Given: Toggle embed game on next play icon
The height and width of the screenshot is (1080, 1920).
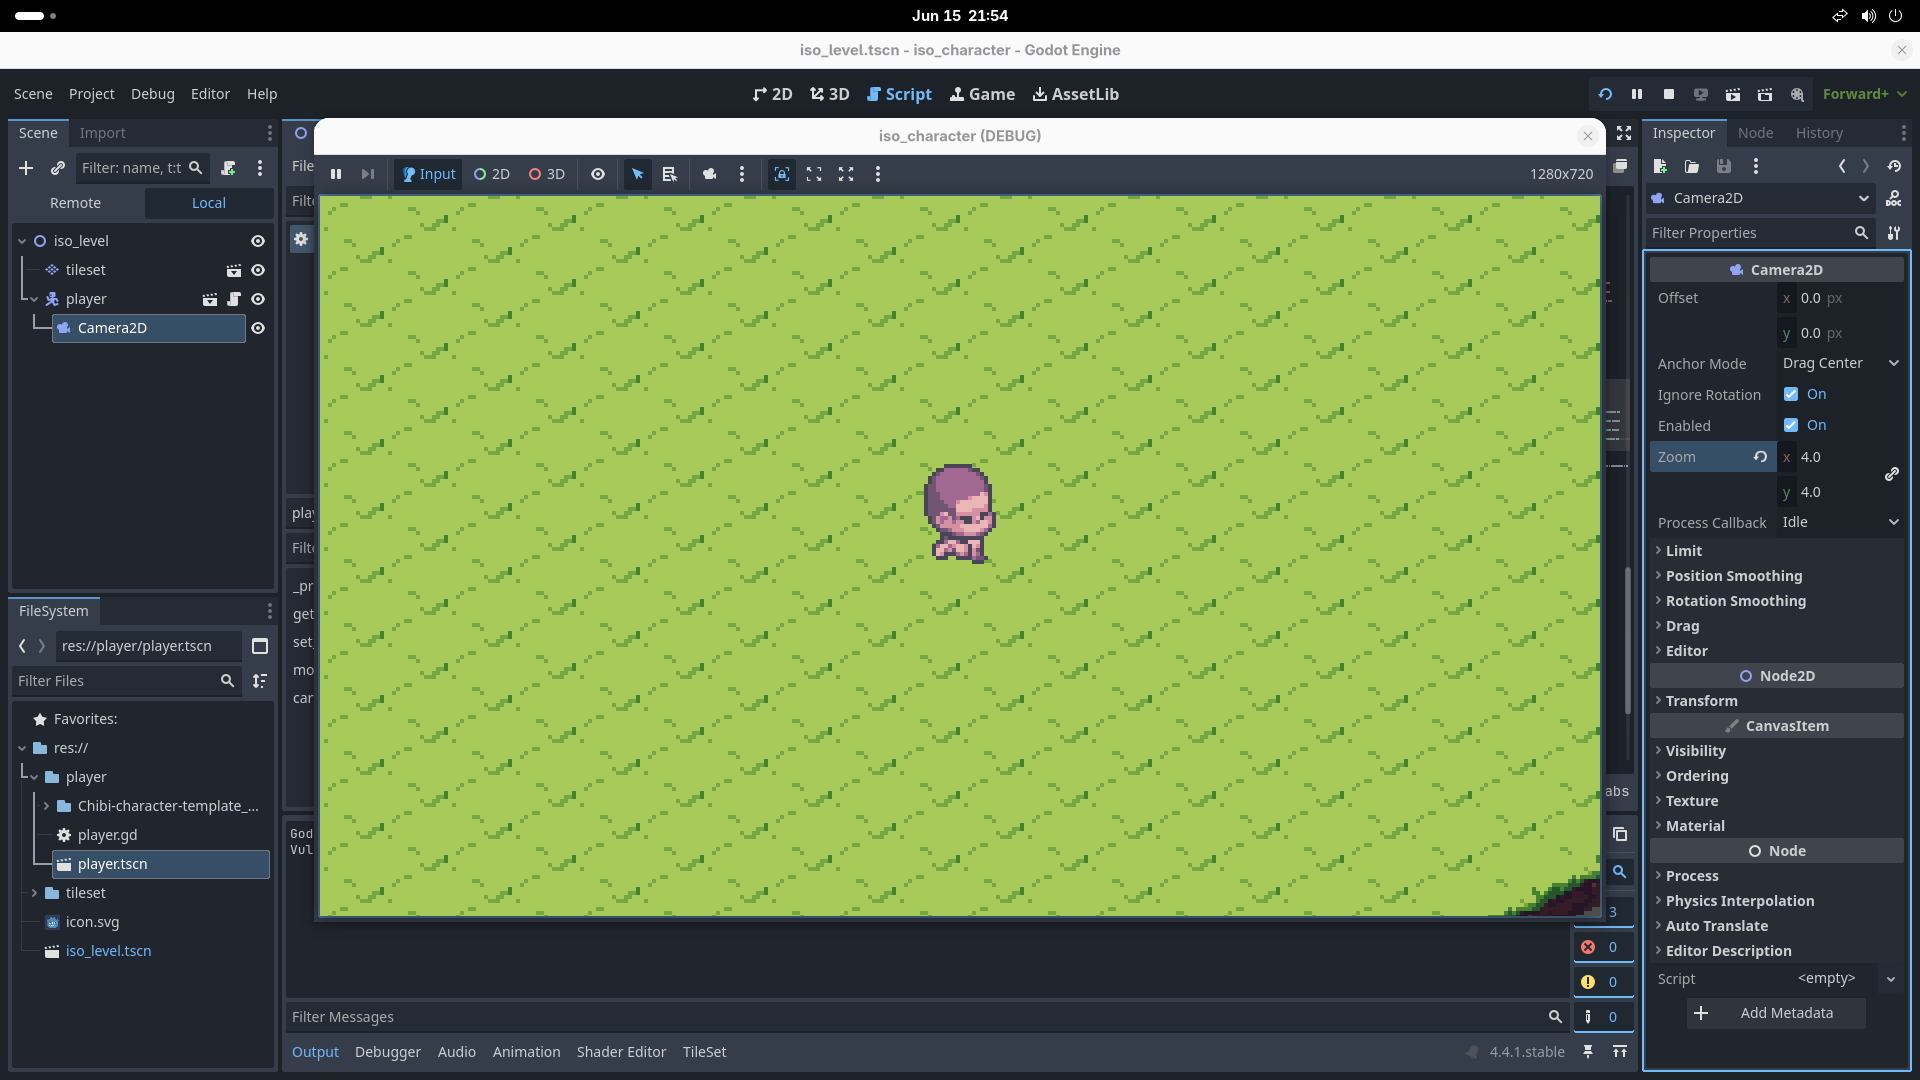Looking at the screenshot, I should point(782,174).
